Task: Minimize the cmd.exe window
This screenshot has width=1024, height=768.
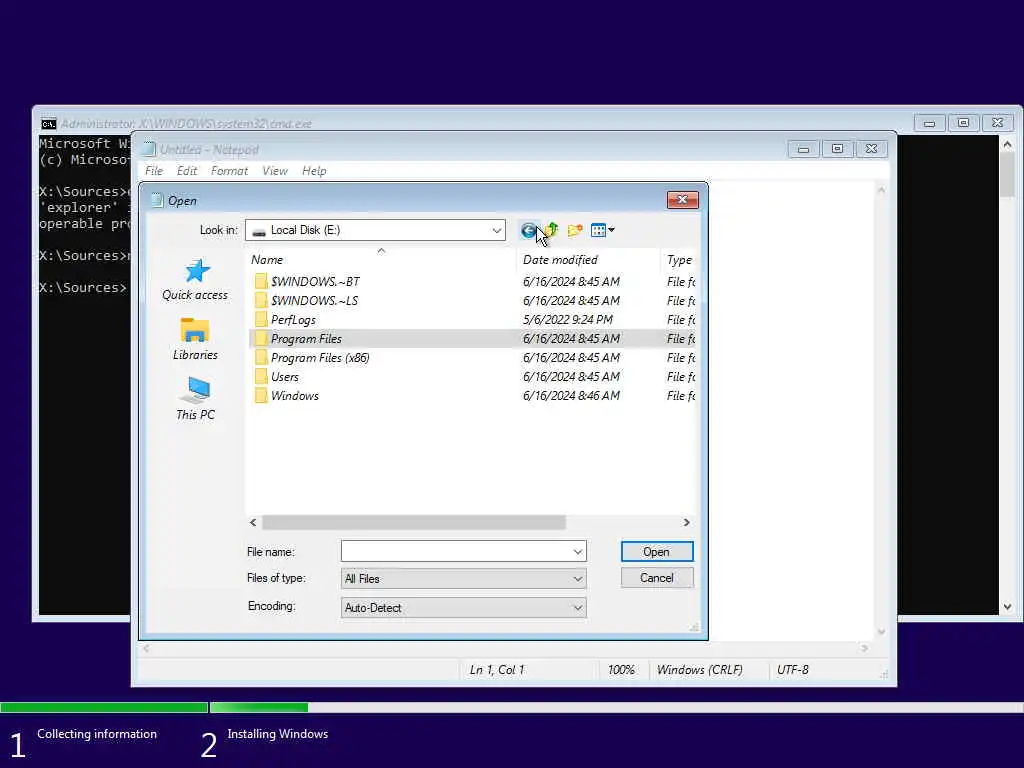Action: click(929, 123)
